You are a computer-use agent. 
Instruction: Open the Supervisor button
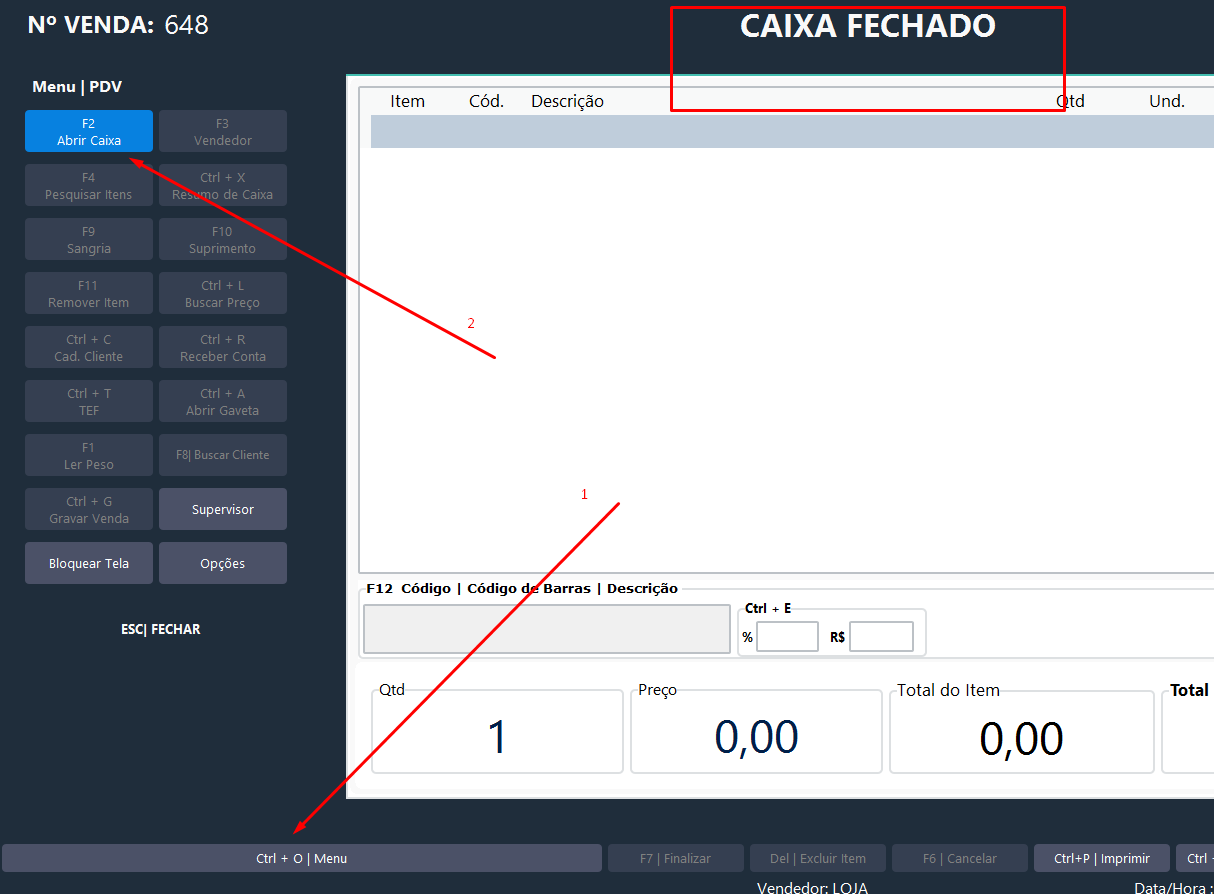click(223, 509)
